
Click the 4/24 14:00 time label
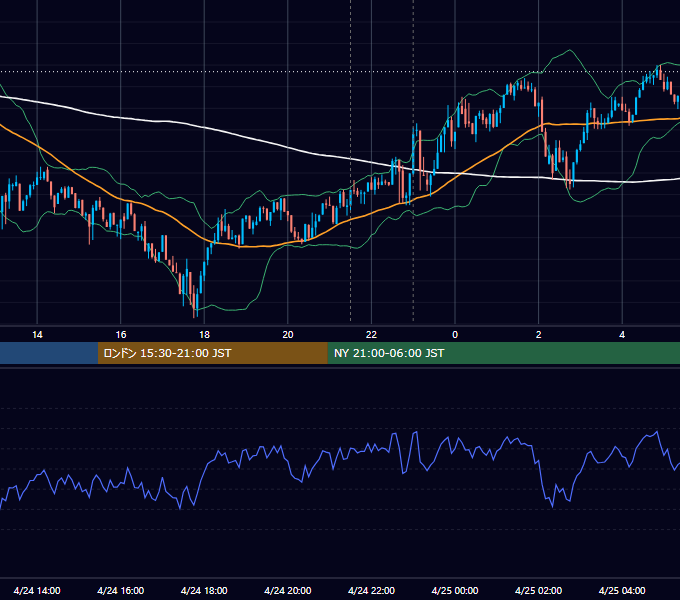(x=37, y=590)
